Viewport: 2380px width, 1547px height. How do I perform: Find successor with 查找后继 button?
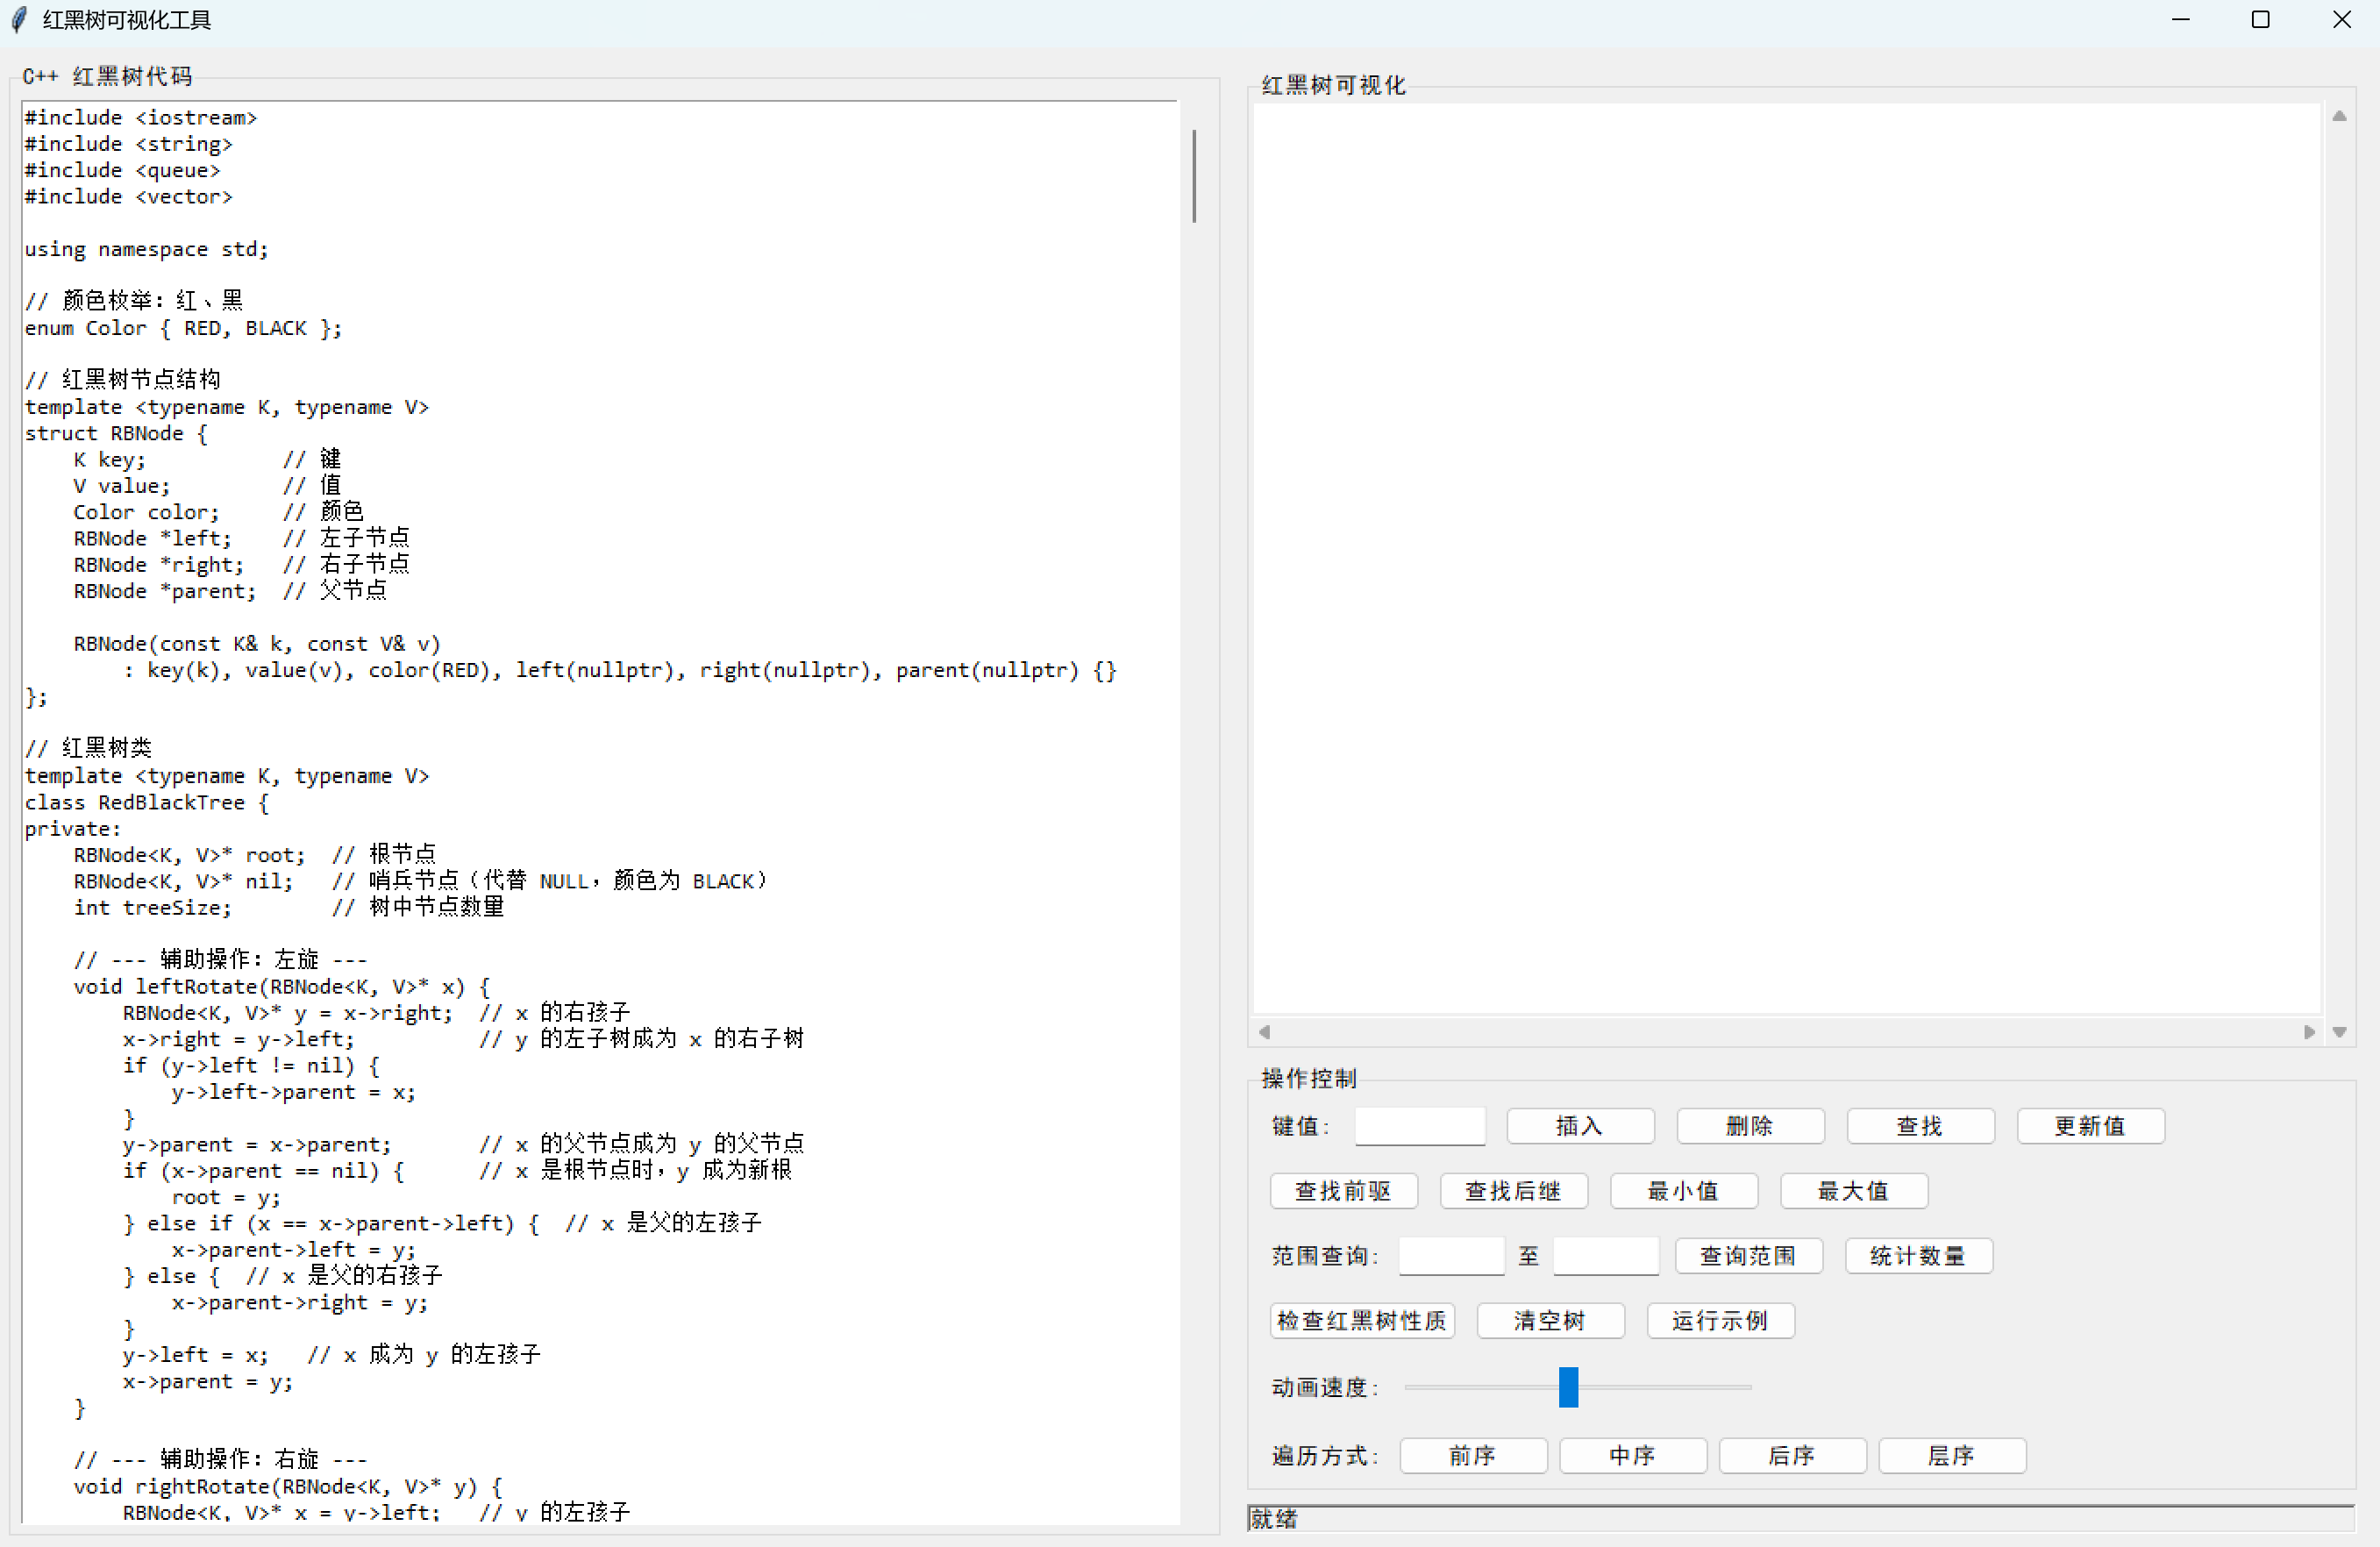click(1512, 1191)
